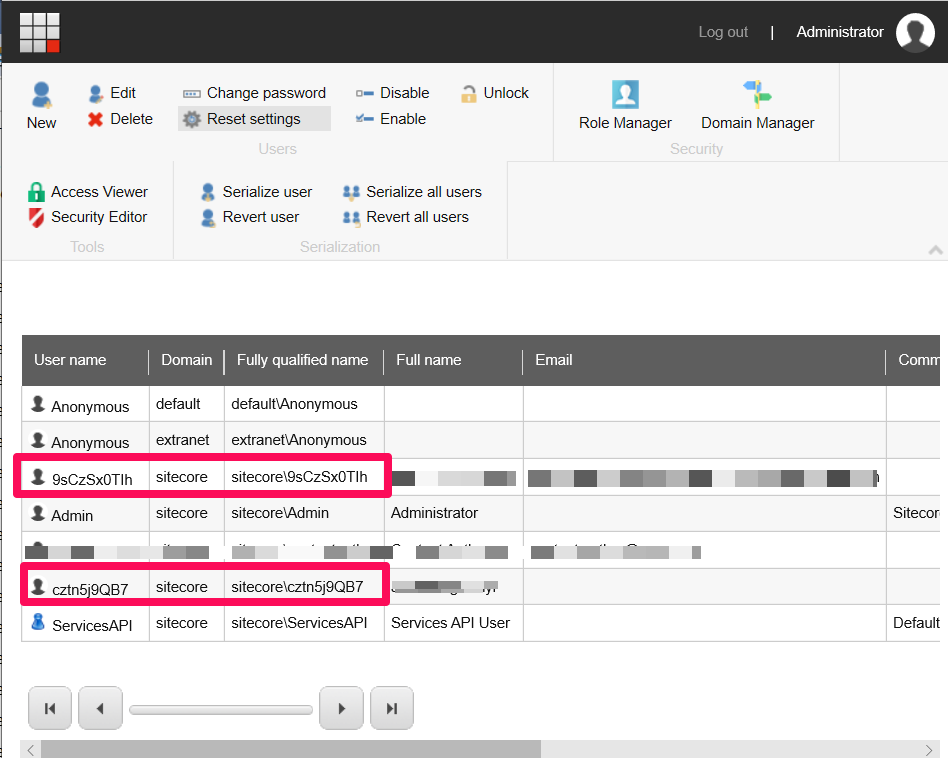
Task: Jump to last page of users
Action: coord(391,708)
